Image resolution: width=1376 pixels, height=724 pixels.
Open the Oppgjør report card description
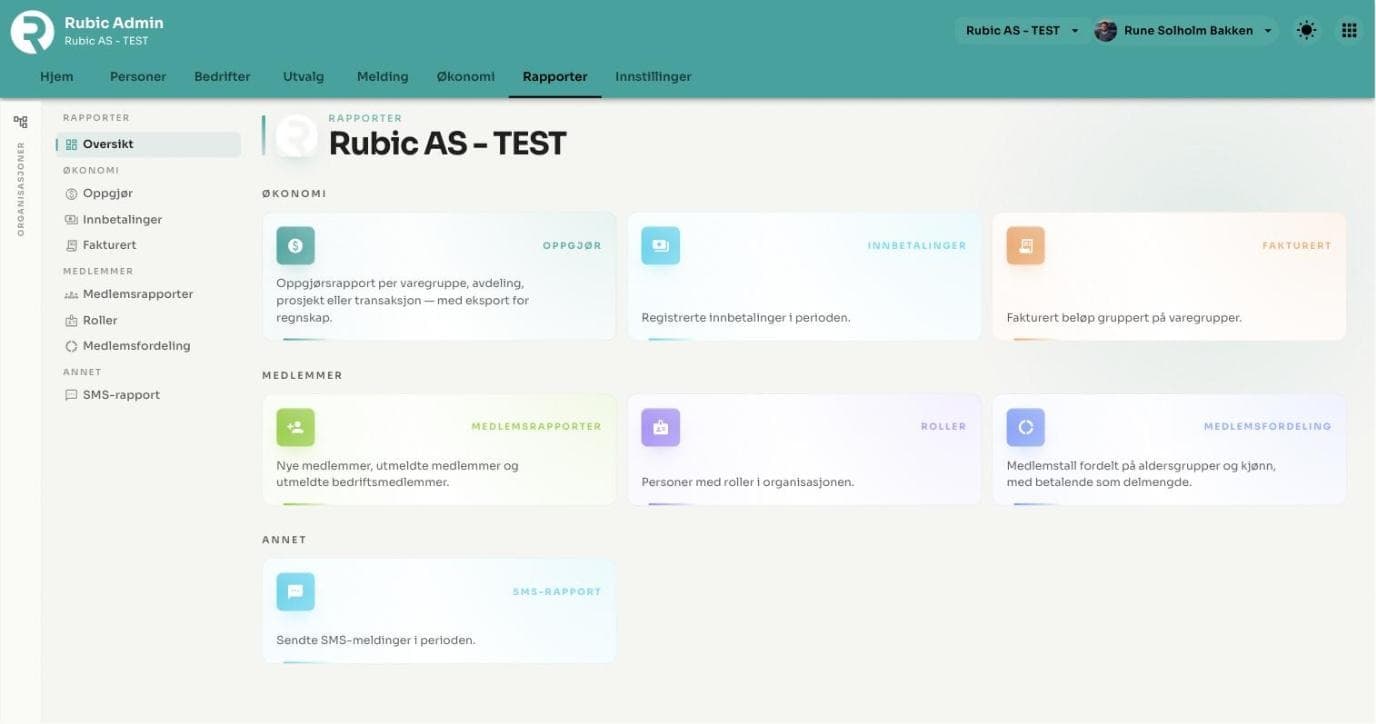click(403, 300)
